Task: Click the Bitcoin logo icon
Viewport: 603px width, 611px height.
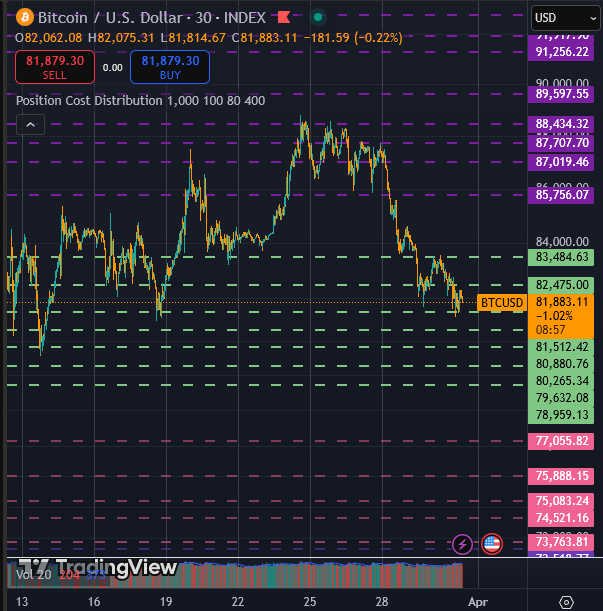Action: 25,18
